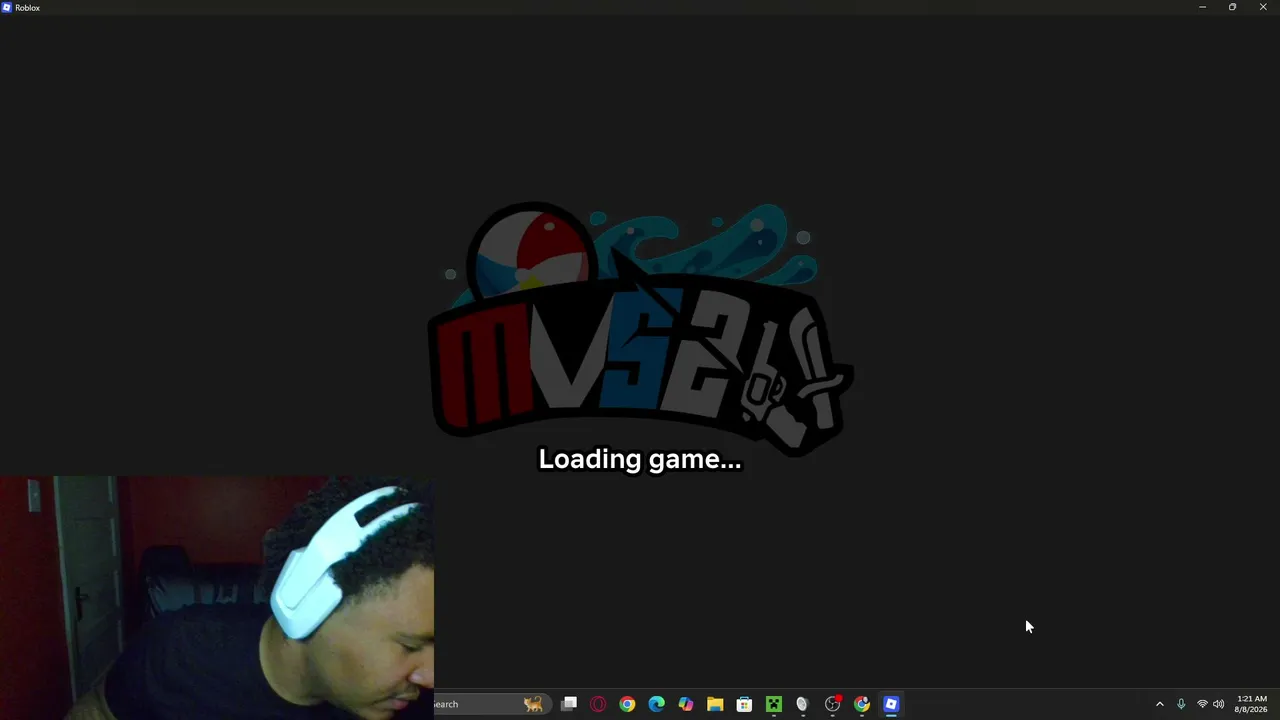Viewport: 1280px width, 720px height.
Task: Close the Roblox window
Action: coord(1263,7)
